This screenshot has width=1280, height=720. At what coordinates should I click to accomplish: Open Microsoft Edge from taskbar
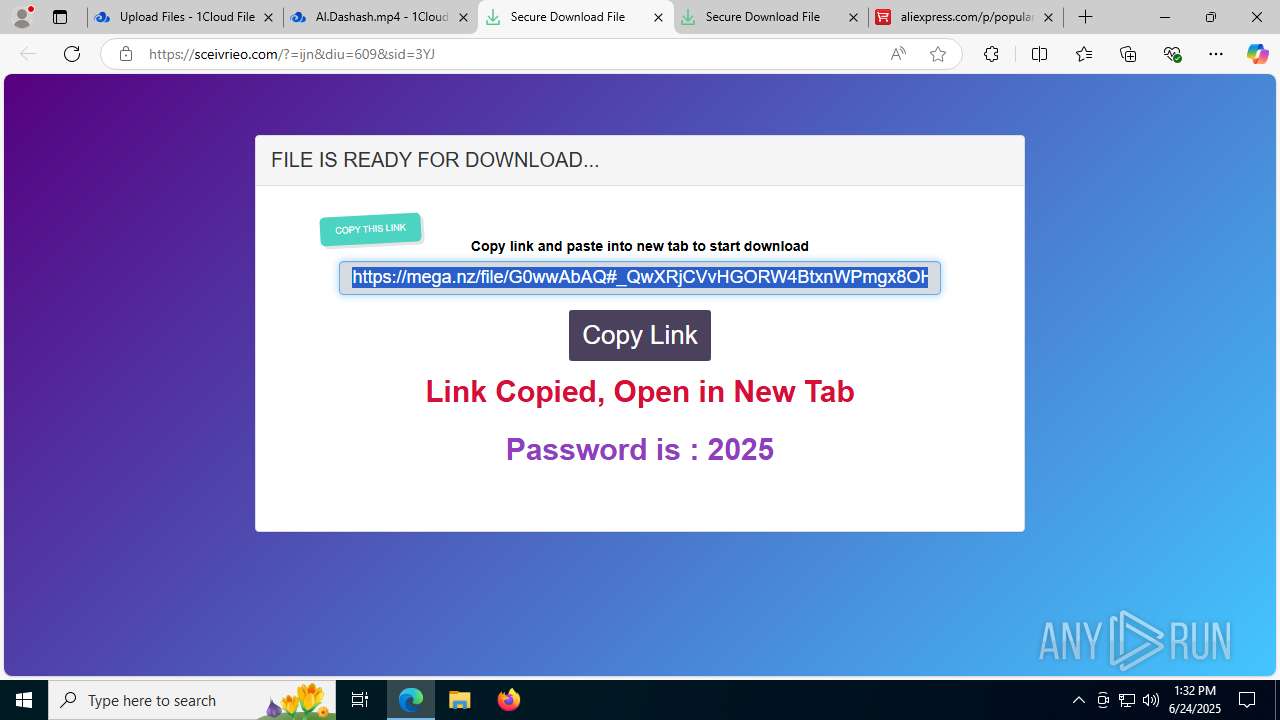tap(411, 700)
